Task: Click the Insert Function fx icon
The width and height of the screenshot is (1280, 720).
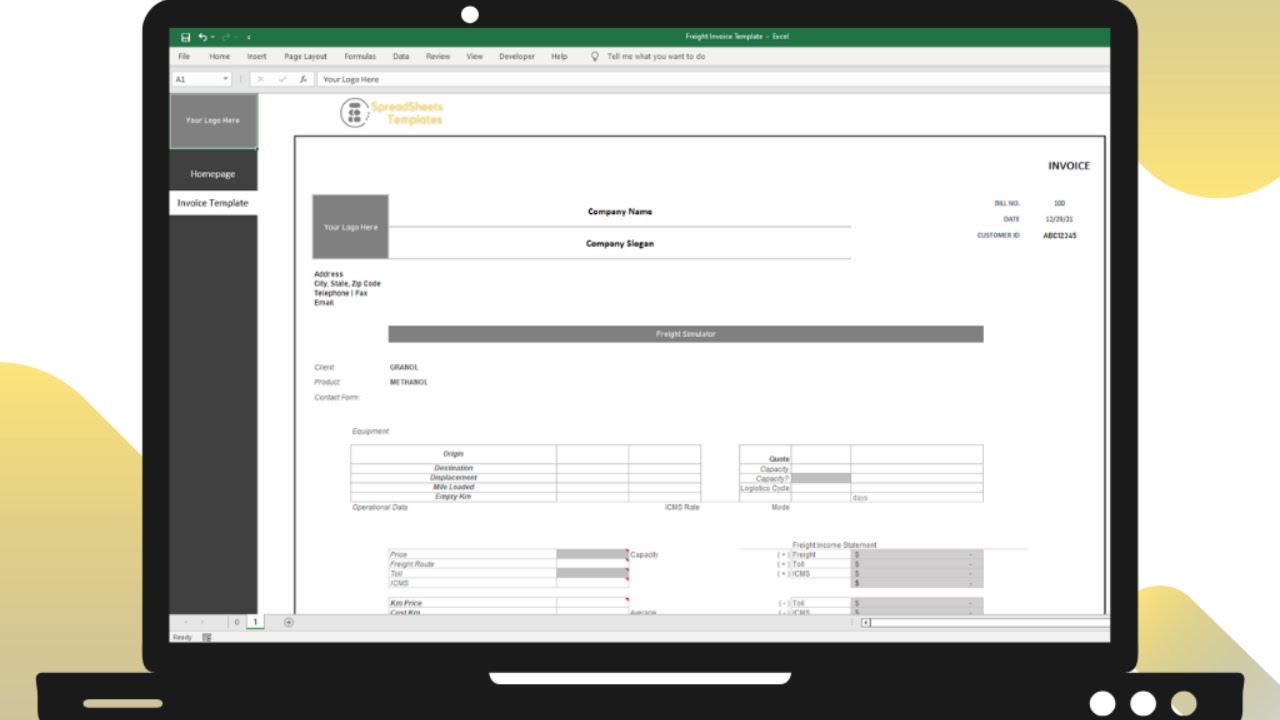Action: click(x=303, y=79)
